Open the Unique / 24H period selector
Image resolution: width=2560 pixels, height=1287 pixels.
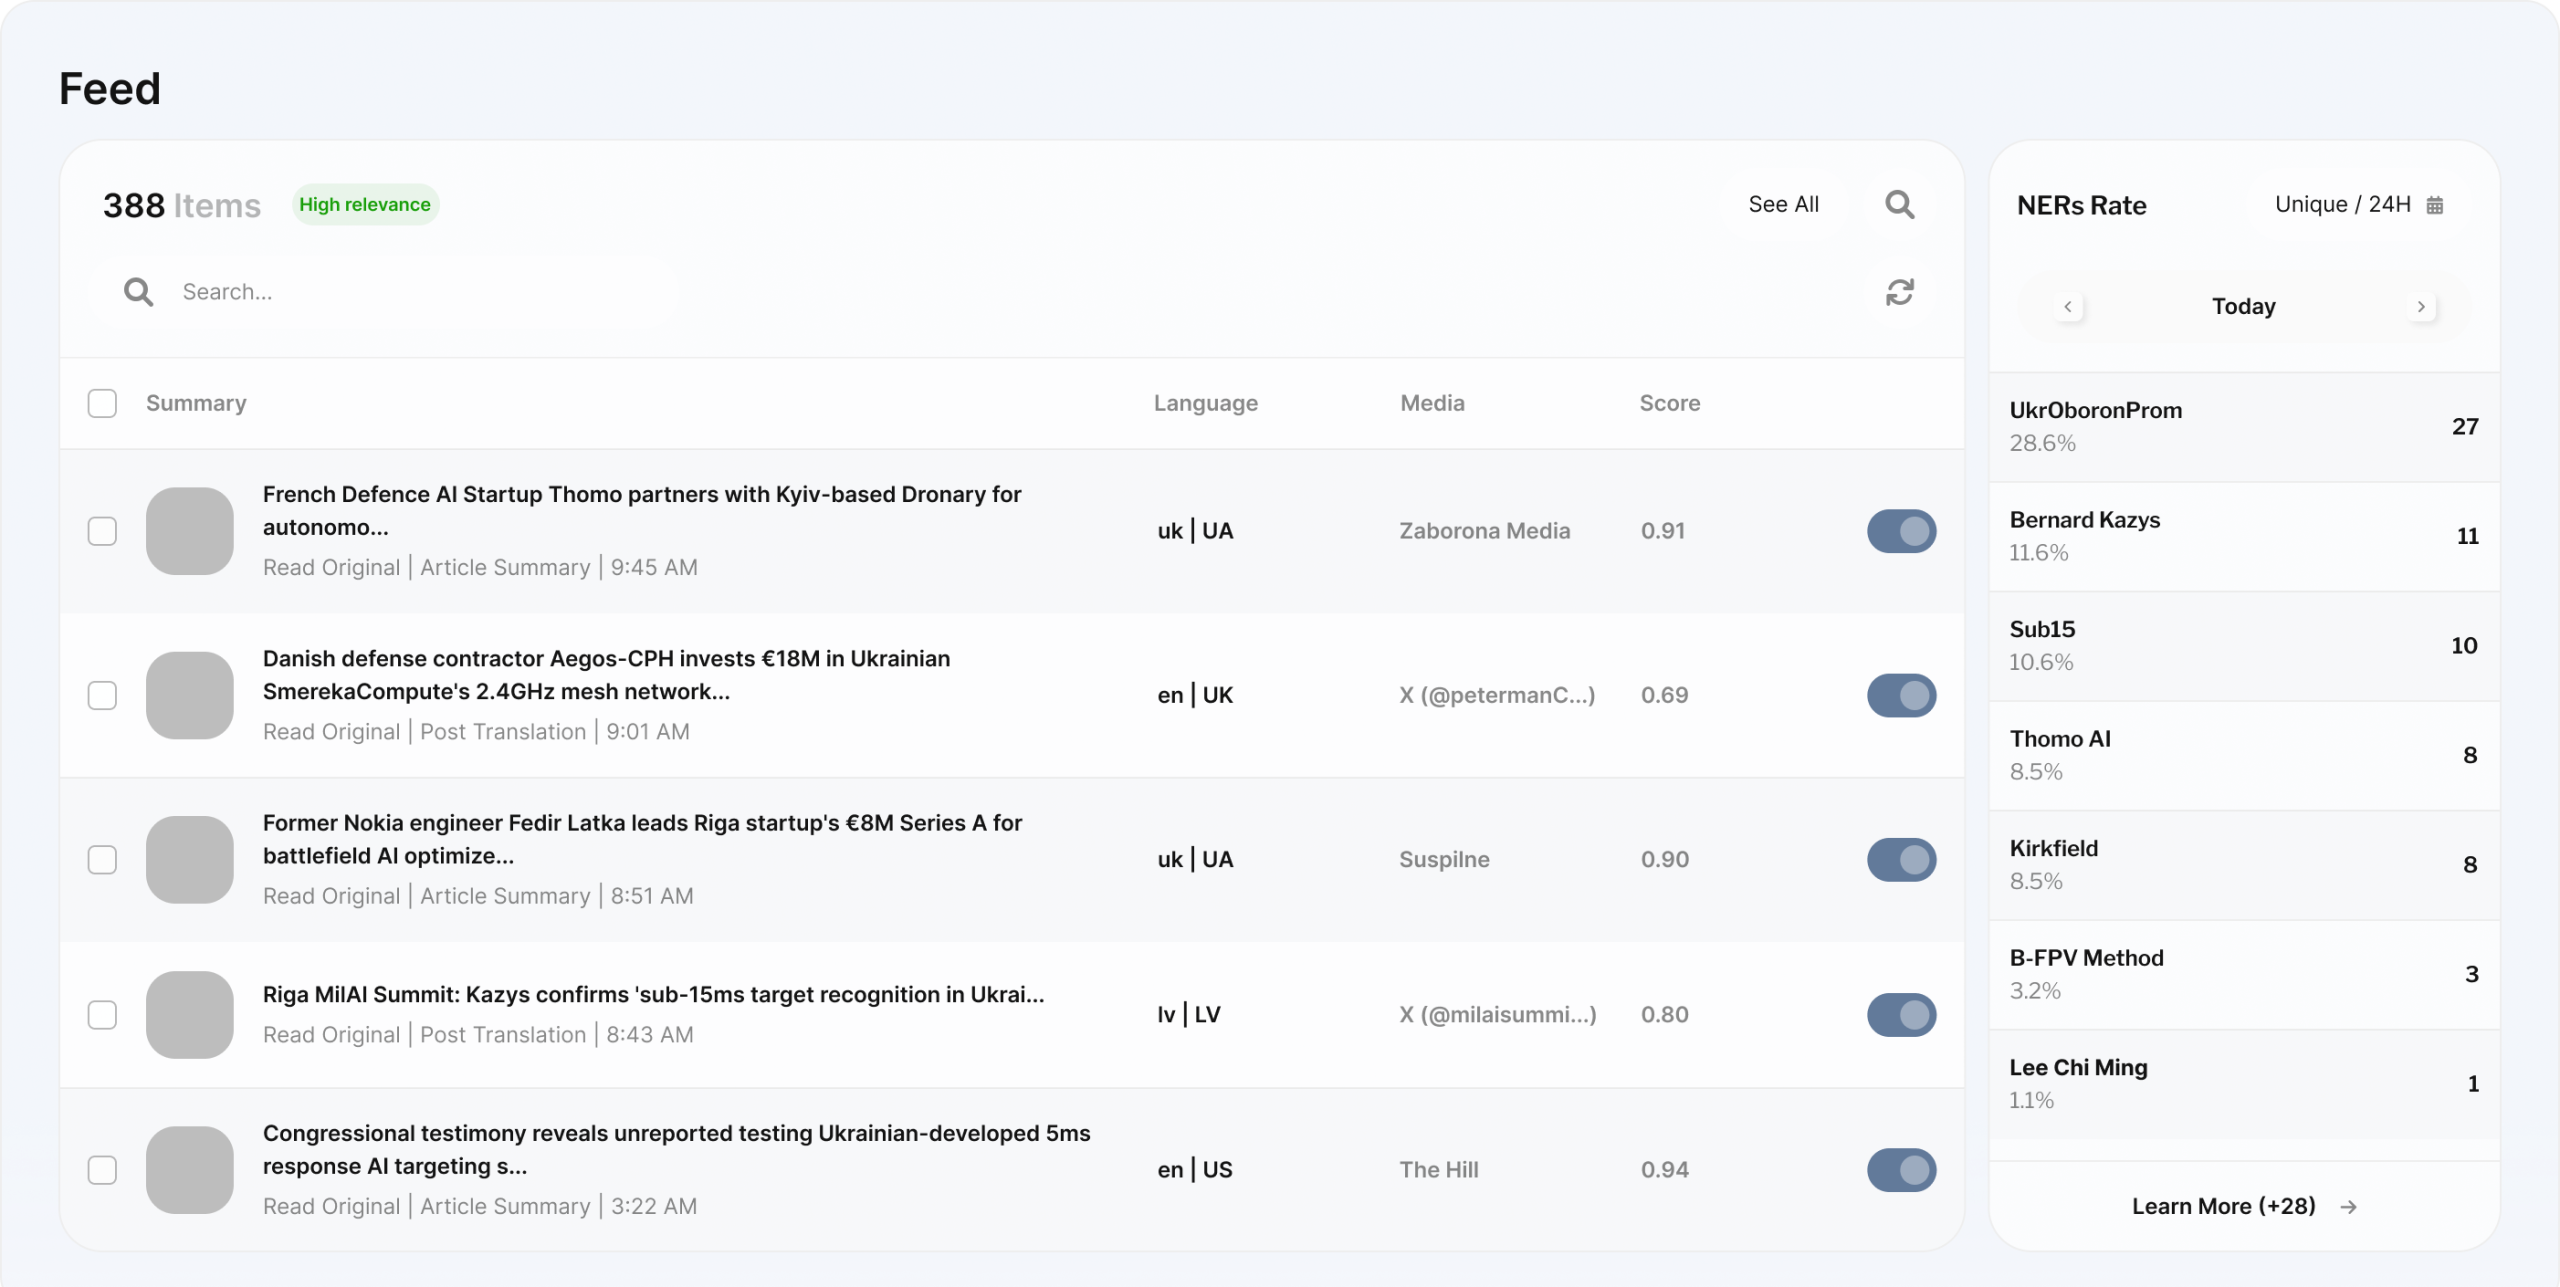[x=2342, y=205]
